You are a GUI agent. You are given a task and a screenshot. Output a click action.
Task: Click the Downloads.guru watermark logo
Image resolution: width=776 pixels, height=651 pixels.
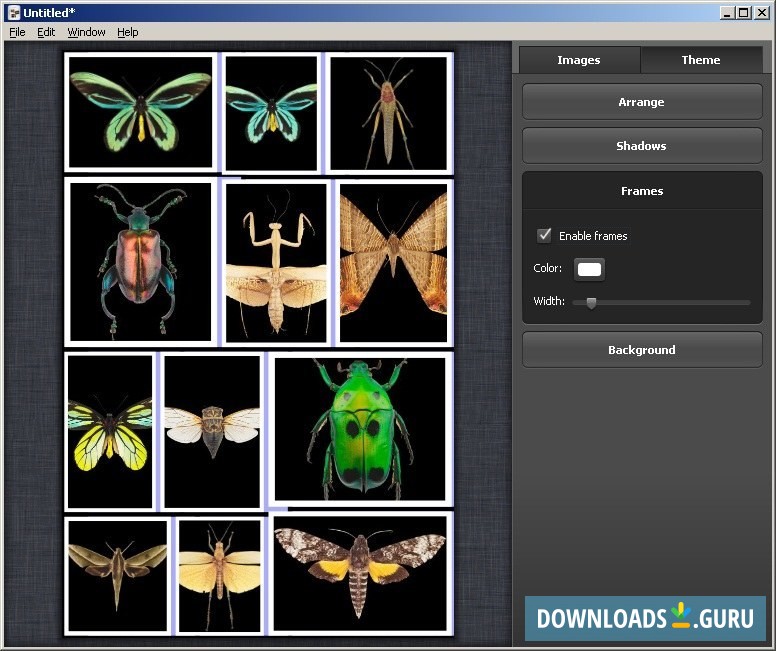pos(645,618)
